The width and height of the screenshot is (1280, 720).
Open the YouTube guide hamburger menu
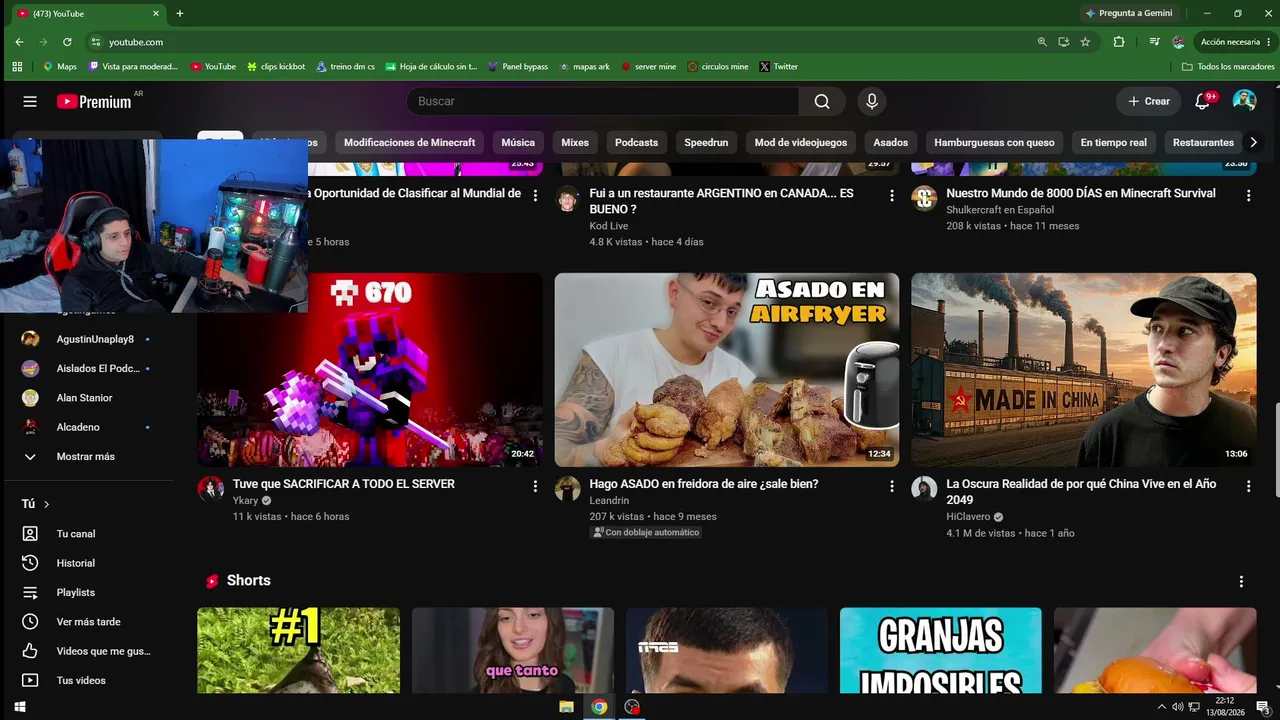click(30, 101)
